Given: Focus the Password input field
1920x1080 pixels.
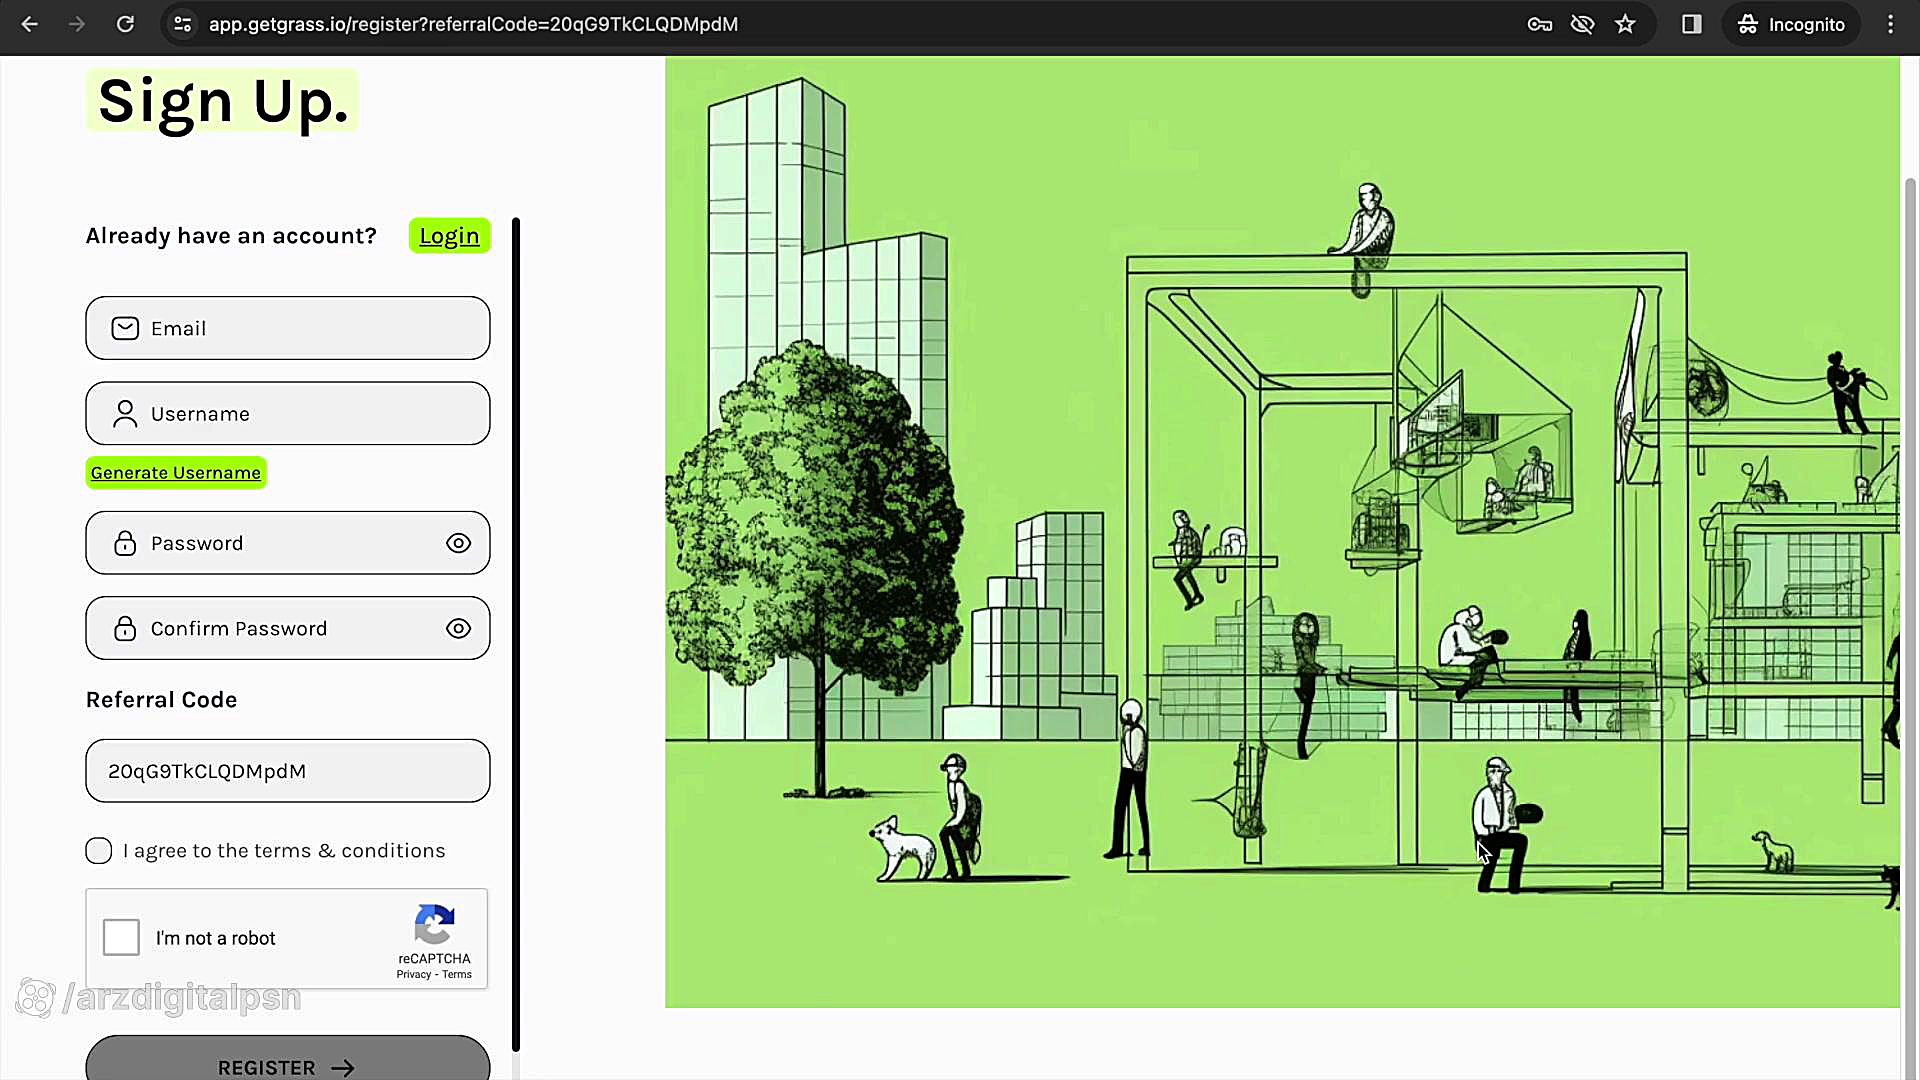Looking at the screenshot, I should [288, 543].
